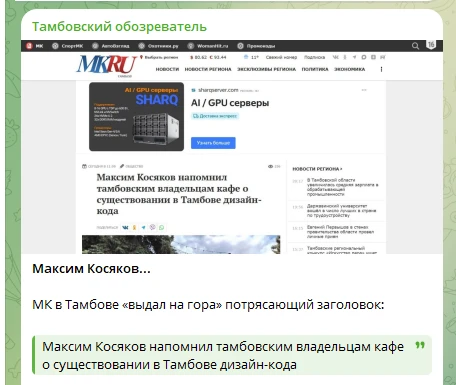Screen dimensions: 456x385
Task: Open the three-dot more menu in the MK navigation
Action: point(381,69)
